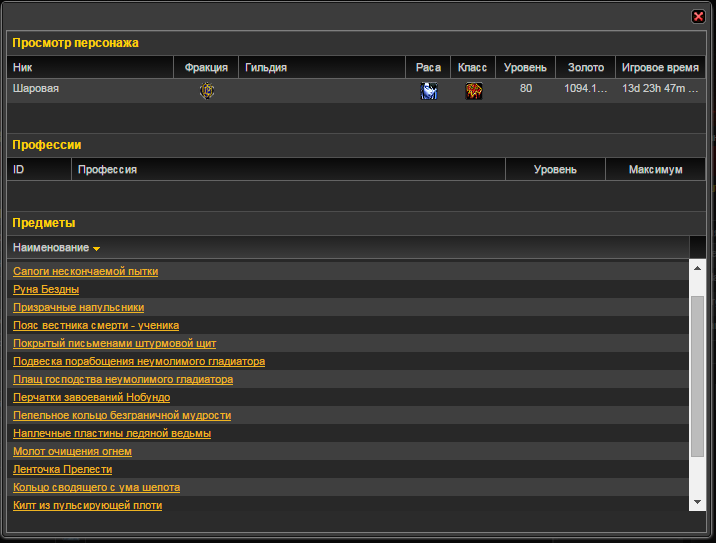
Task: Click the Профессия column header
Action: (107, 170)
